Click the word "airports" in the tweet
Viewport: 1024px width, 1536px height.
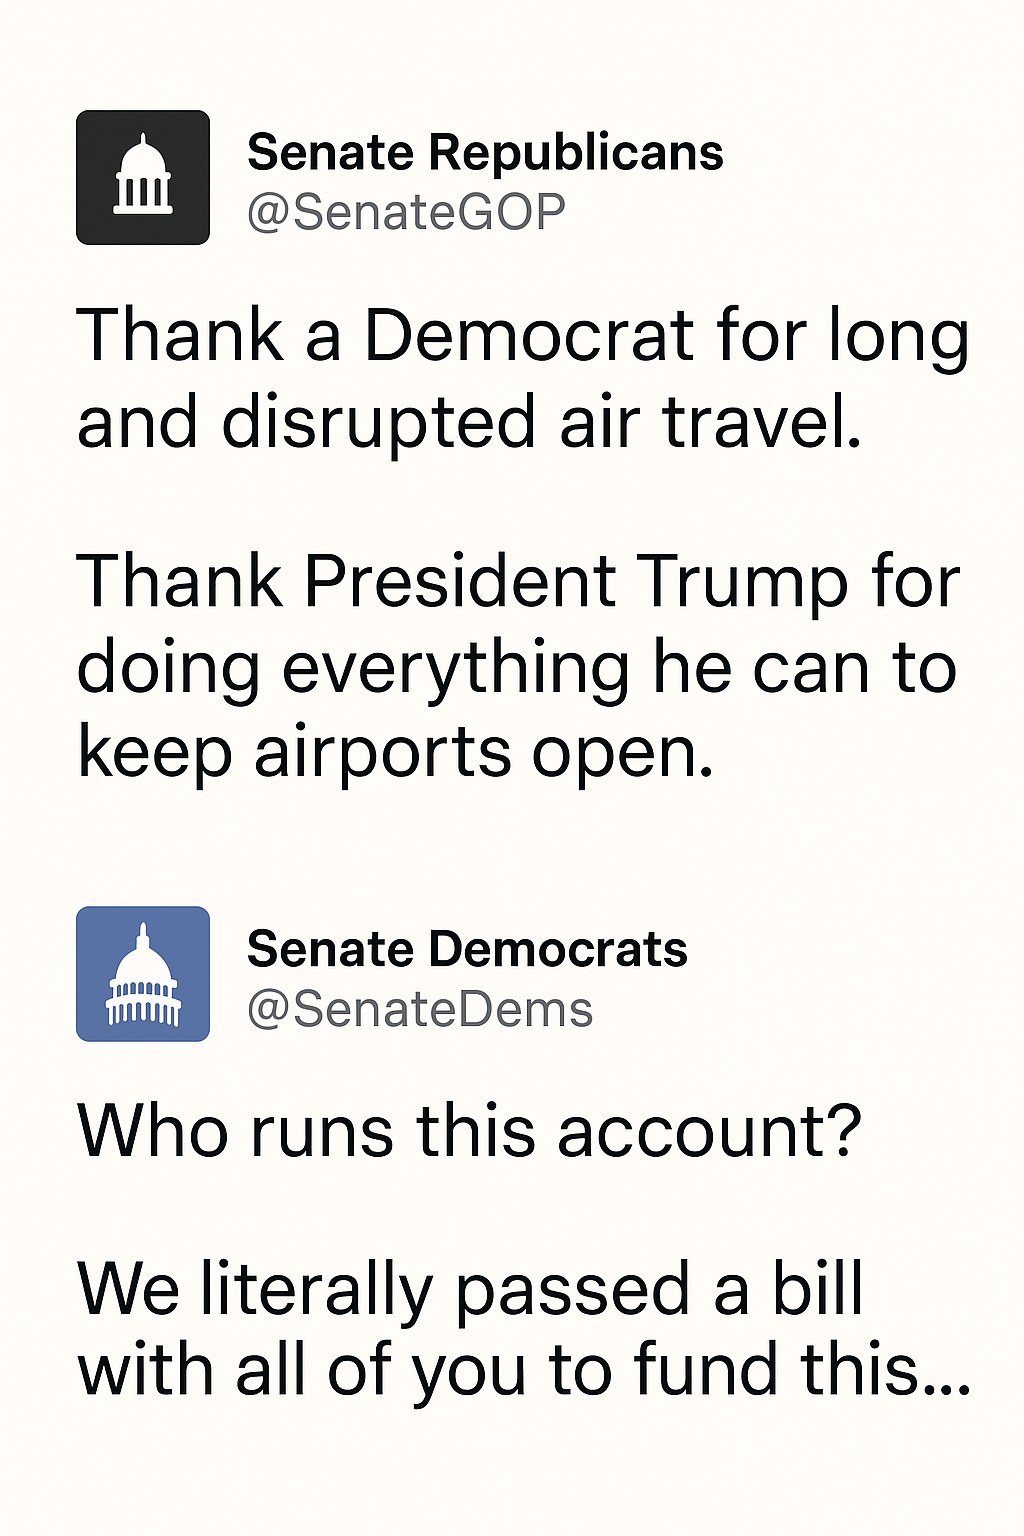pyautogui.click(x=383, y=754)
